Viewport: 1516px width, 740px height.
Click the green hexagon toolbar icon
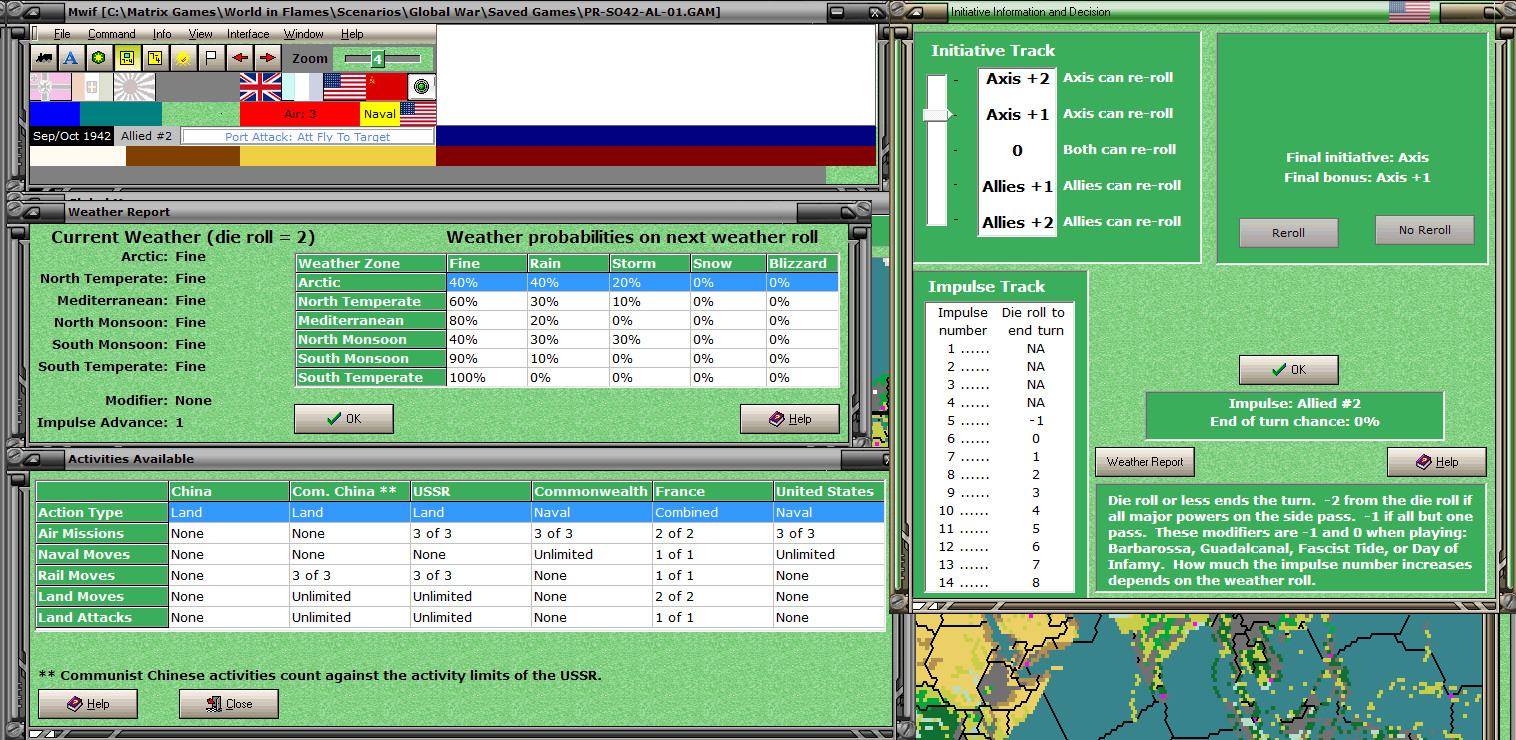(x=98, y=58)
